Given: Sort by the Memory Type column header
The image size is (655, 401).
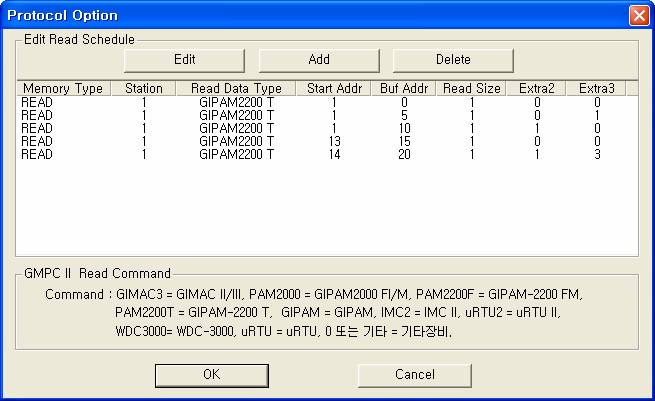Looking at the screenshot, I should 62,89.
